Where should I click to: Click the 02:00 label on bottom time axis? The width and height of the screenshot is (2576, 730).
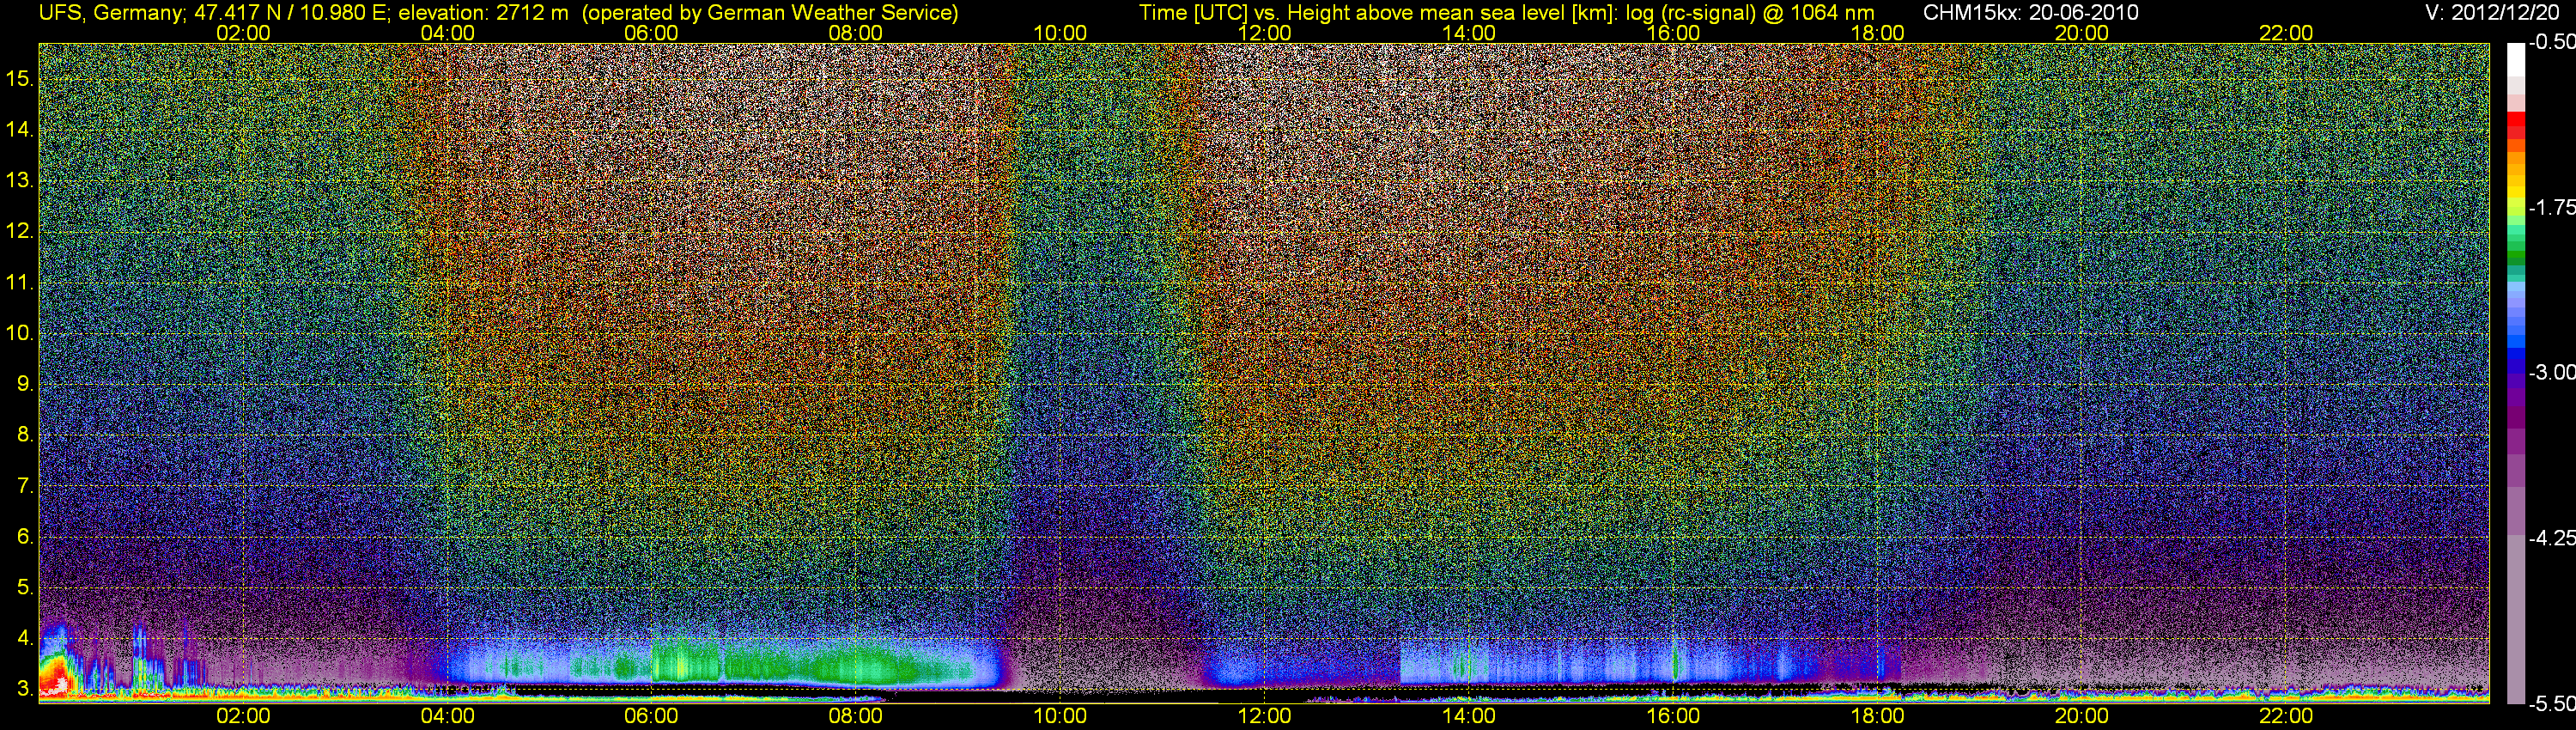[x=243, y=716]
